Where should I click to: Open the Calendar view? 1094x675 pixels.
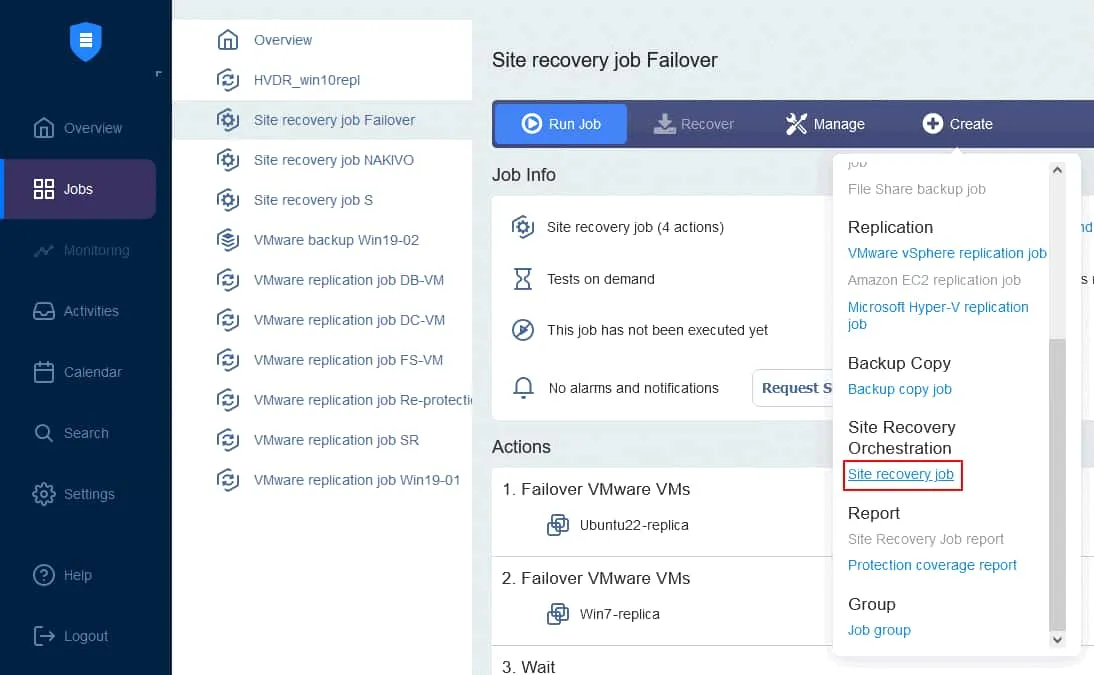(44, 371)
